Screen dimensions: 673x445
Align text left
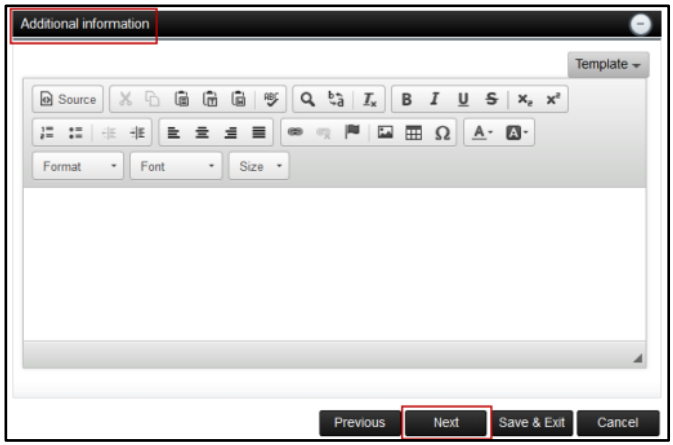pos(173,133)
